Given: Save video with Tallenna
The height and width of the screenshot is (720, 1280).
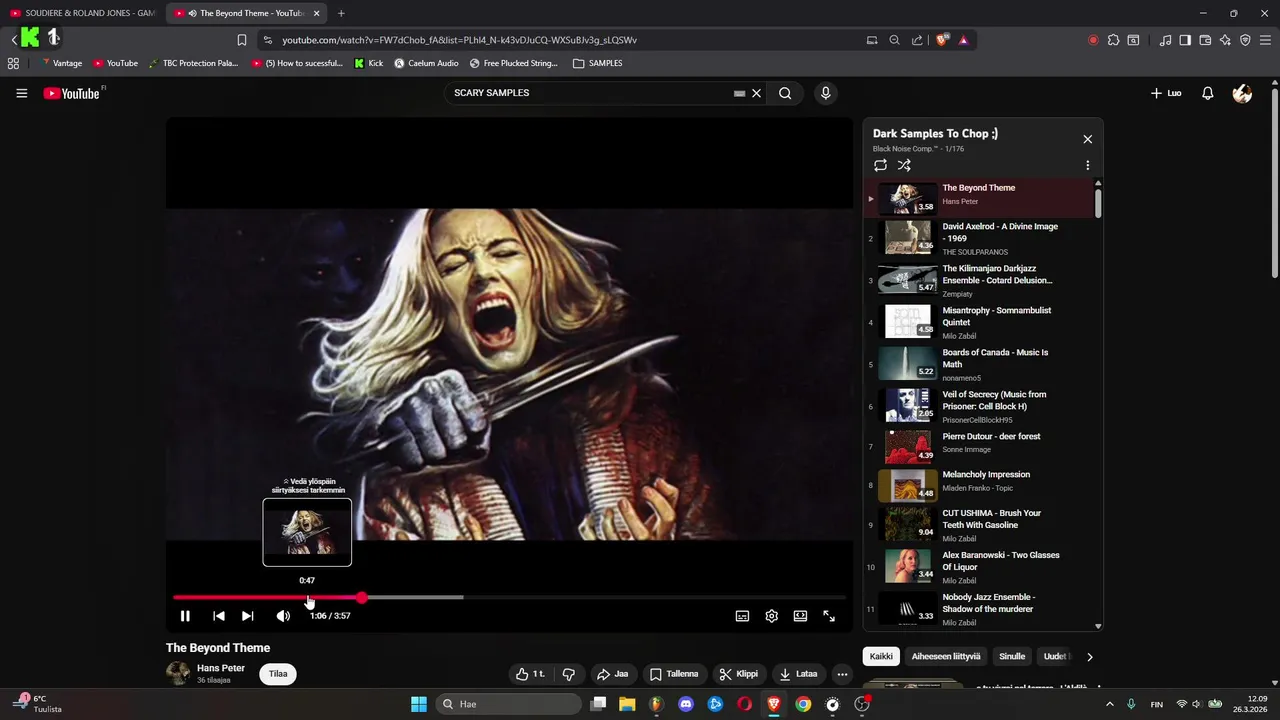Looking at the screenshot, I should point(674,674).
